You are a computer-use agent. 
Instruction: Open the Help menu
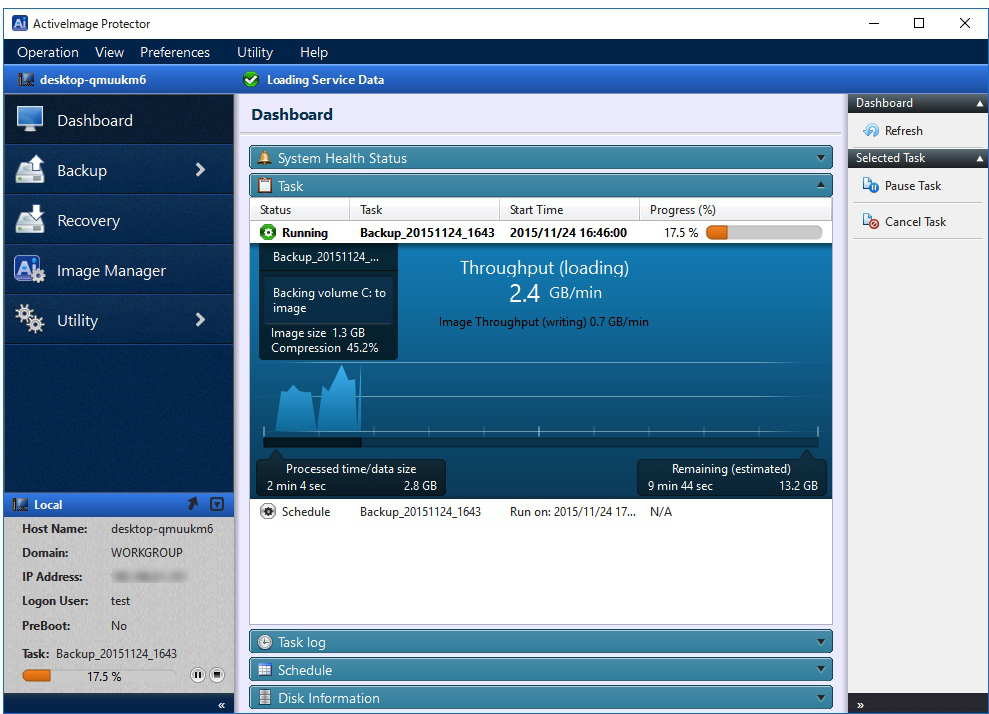(313, 52)
